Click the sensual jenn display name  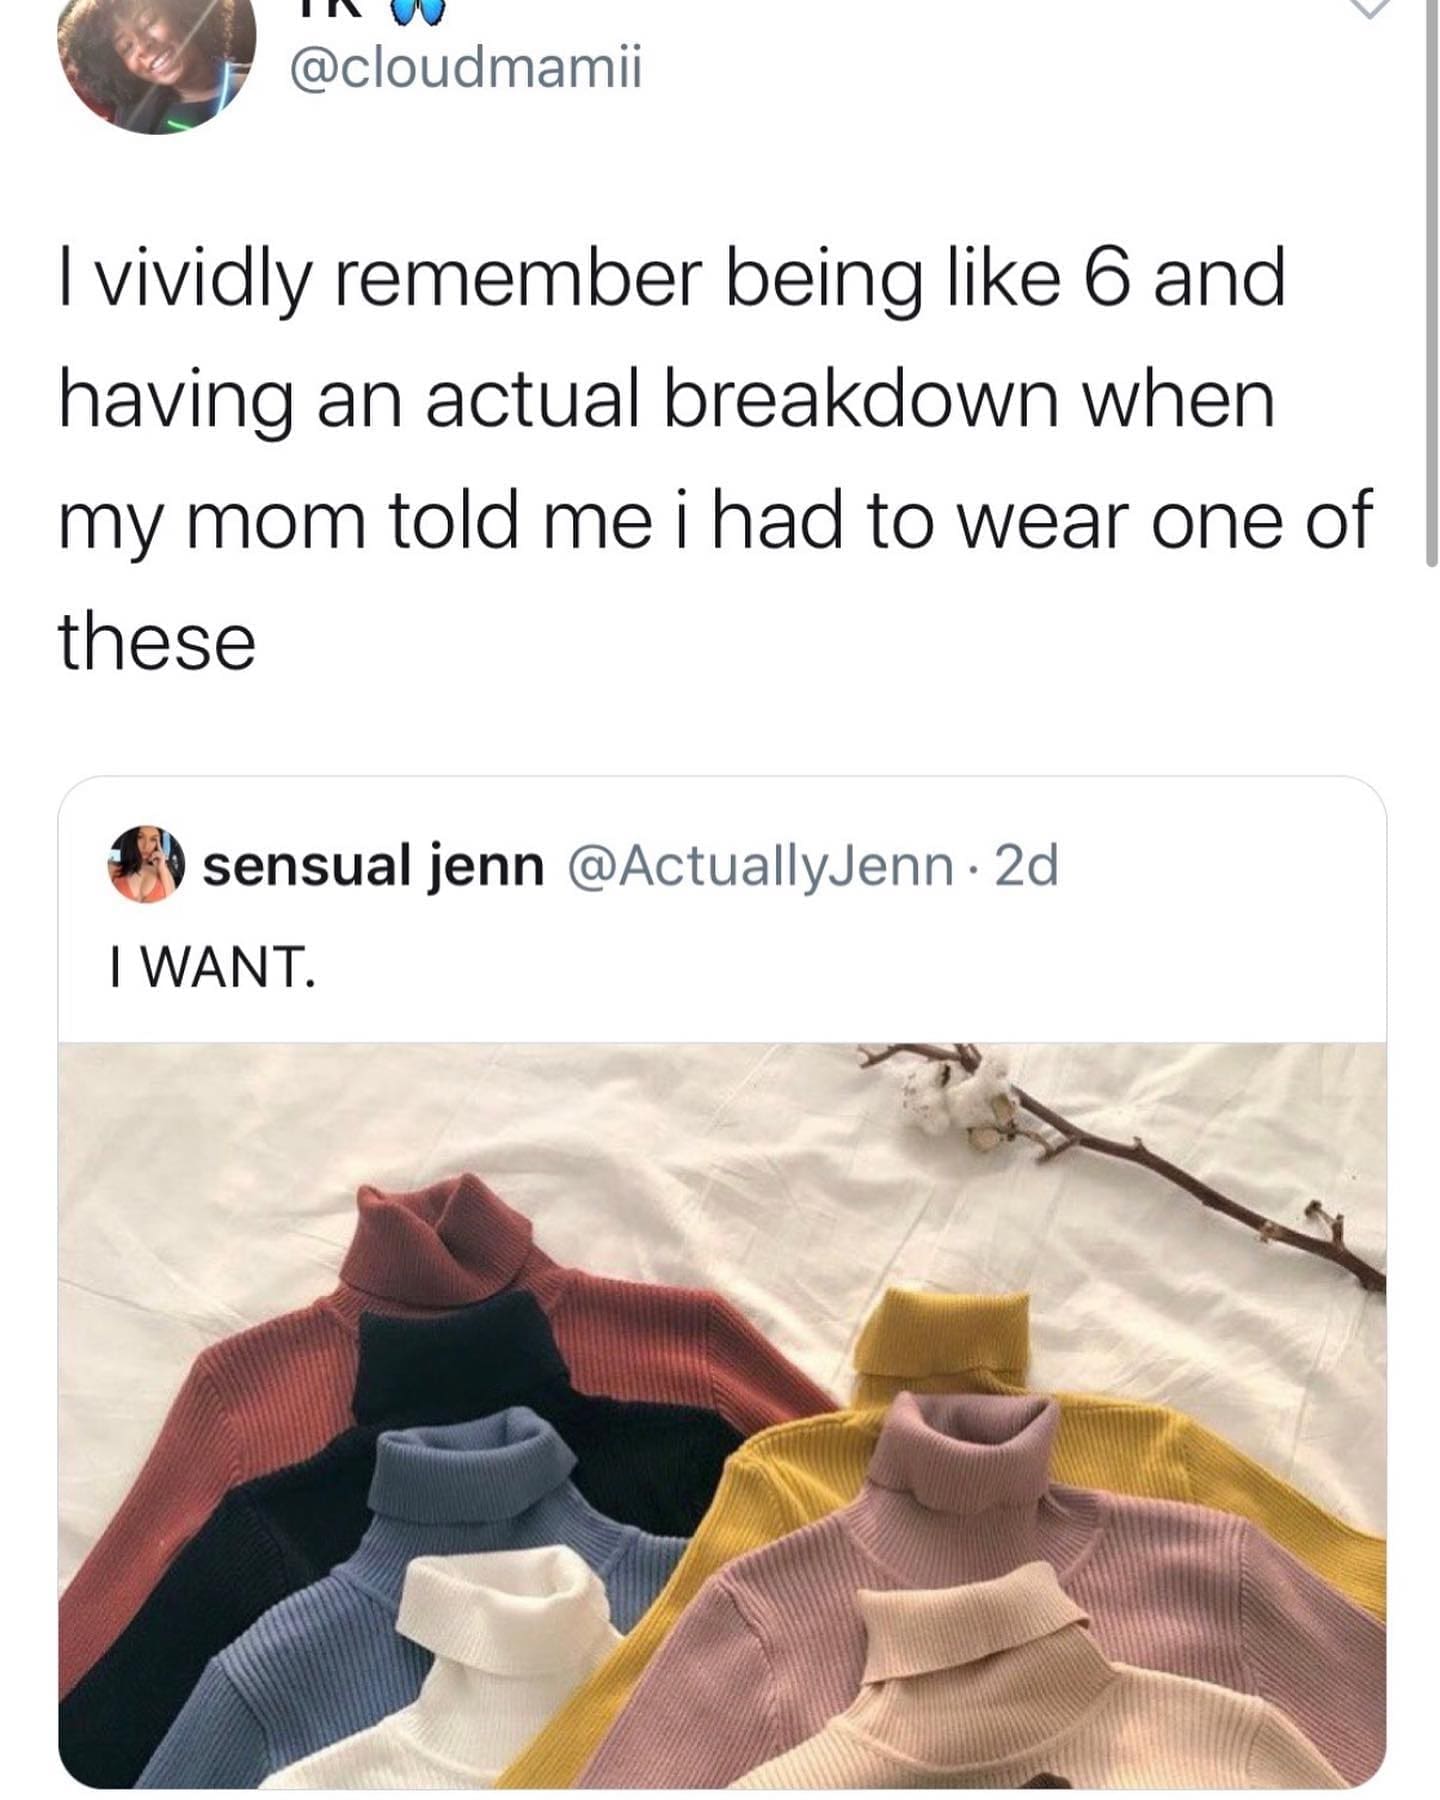tap(374, 866)
